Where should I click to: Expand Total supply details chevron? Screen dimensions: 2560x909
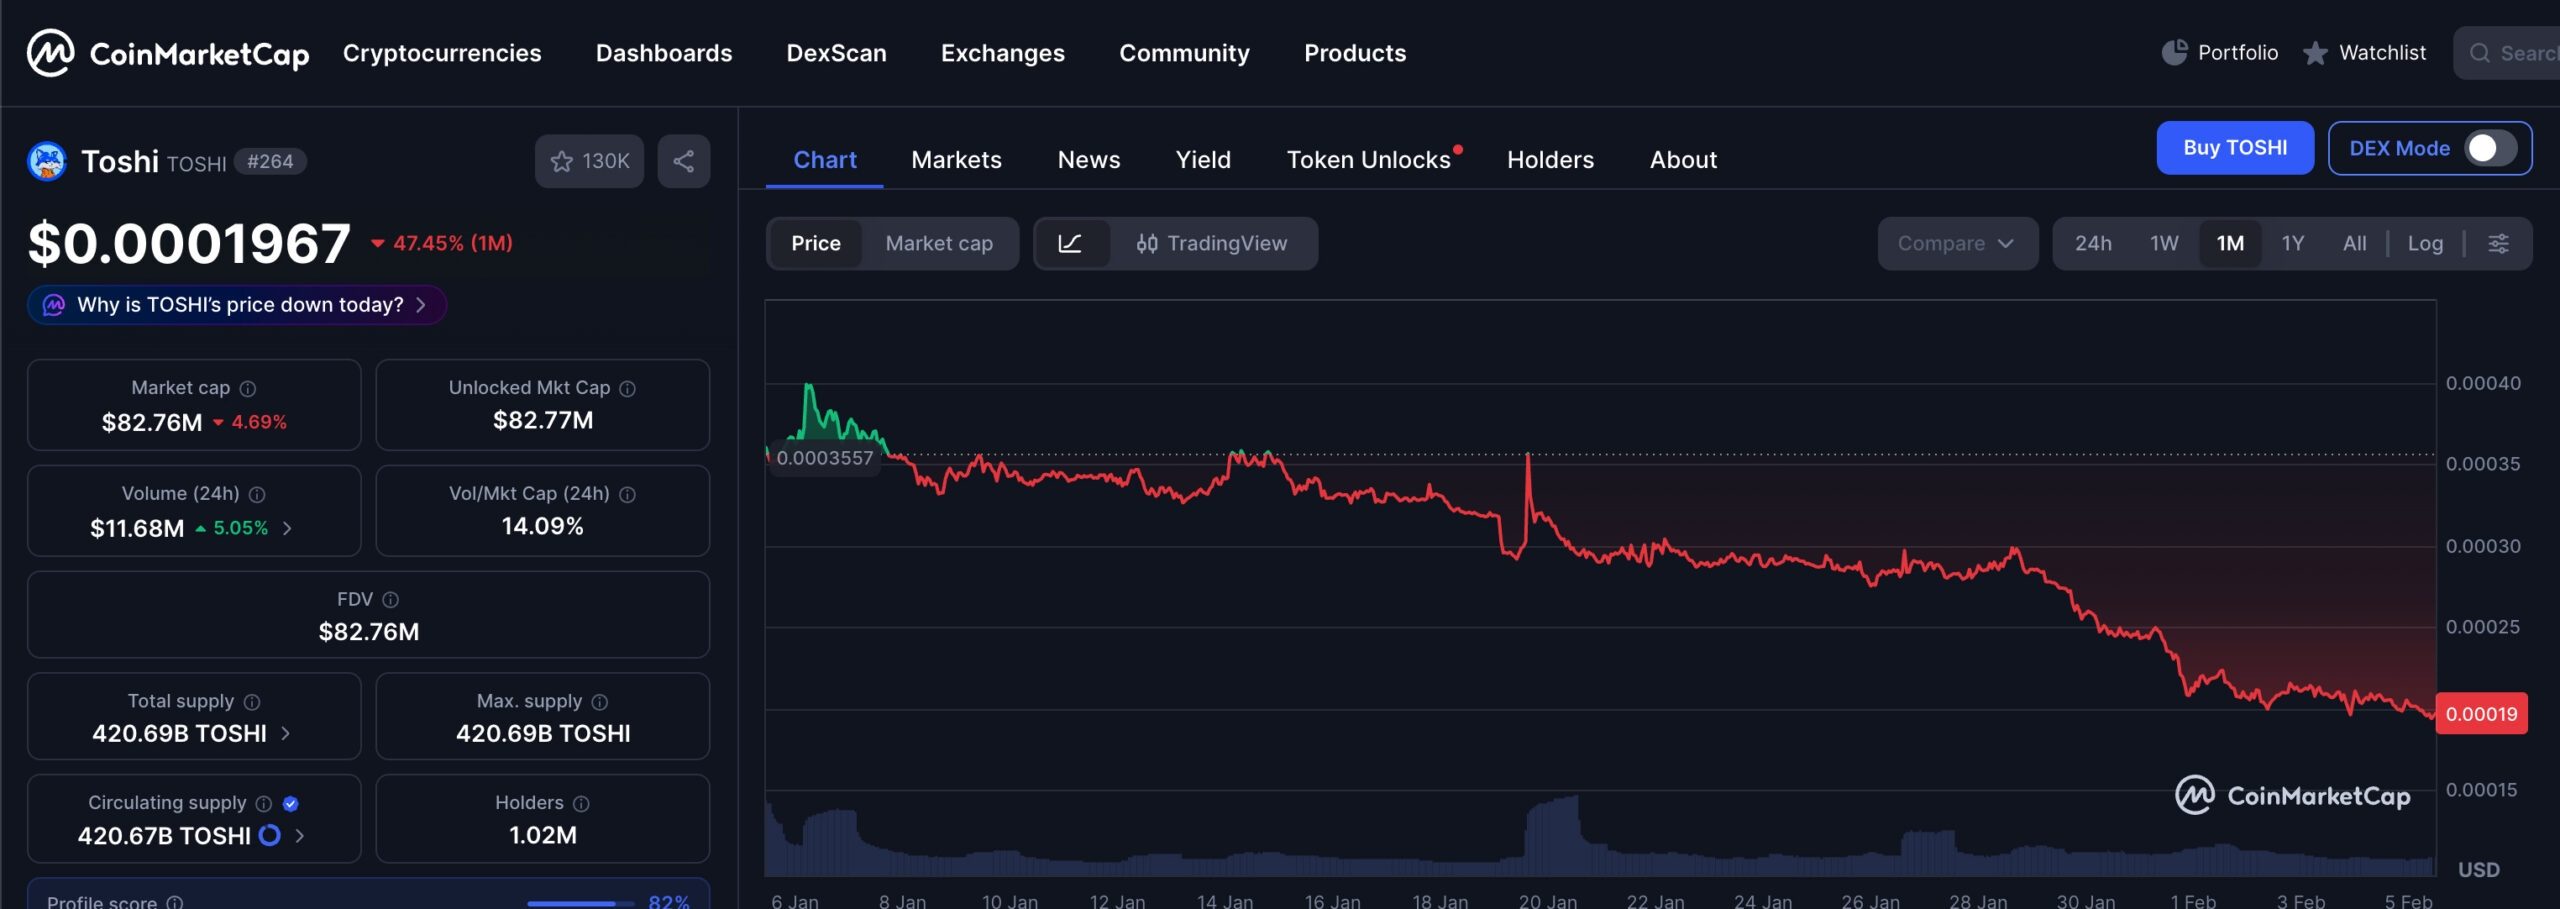point(285,733)
